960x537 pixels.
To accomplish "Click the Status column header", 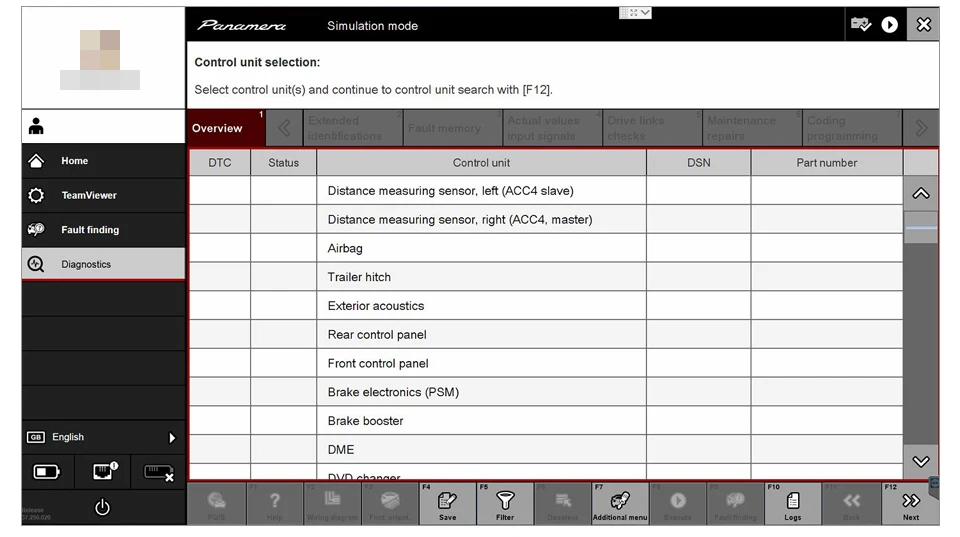I will click(x=283, y=163).
